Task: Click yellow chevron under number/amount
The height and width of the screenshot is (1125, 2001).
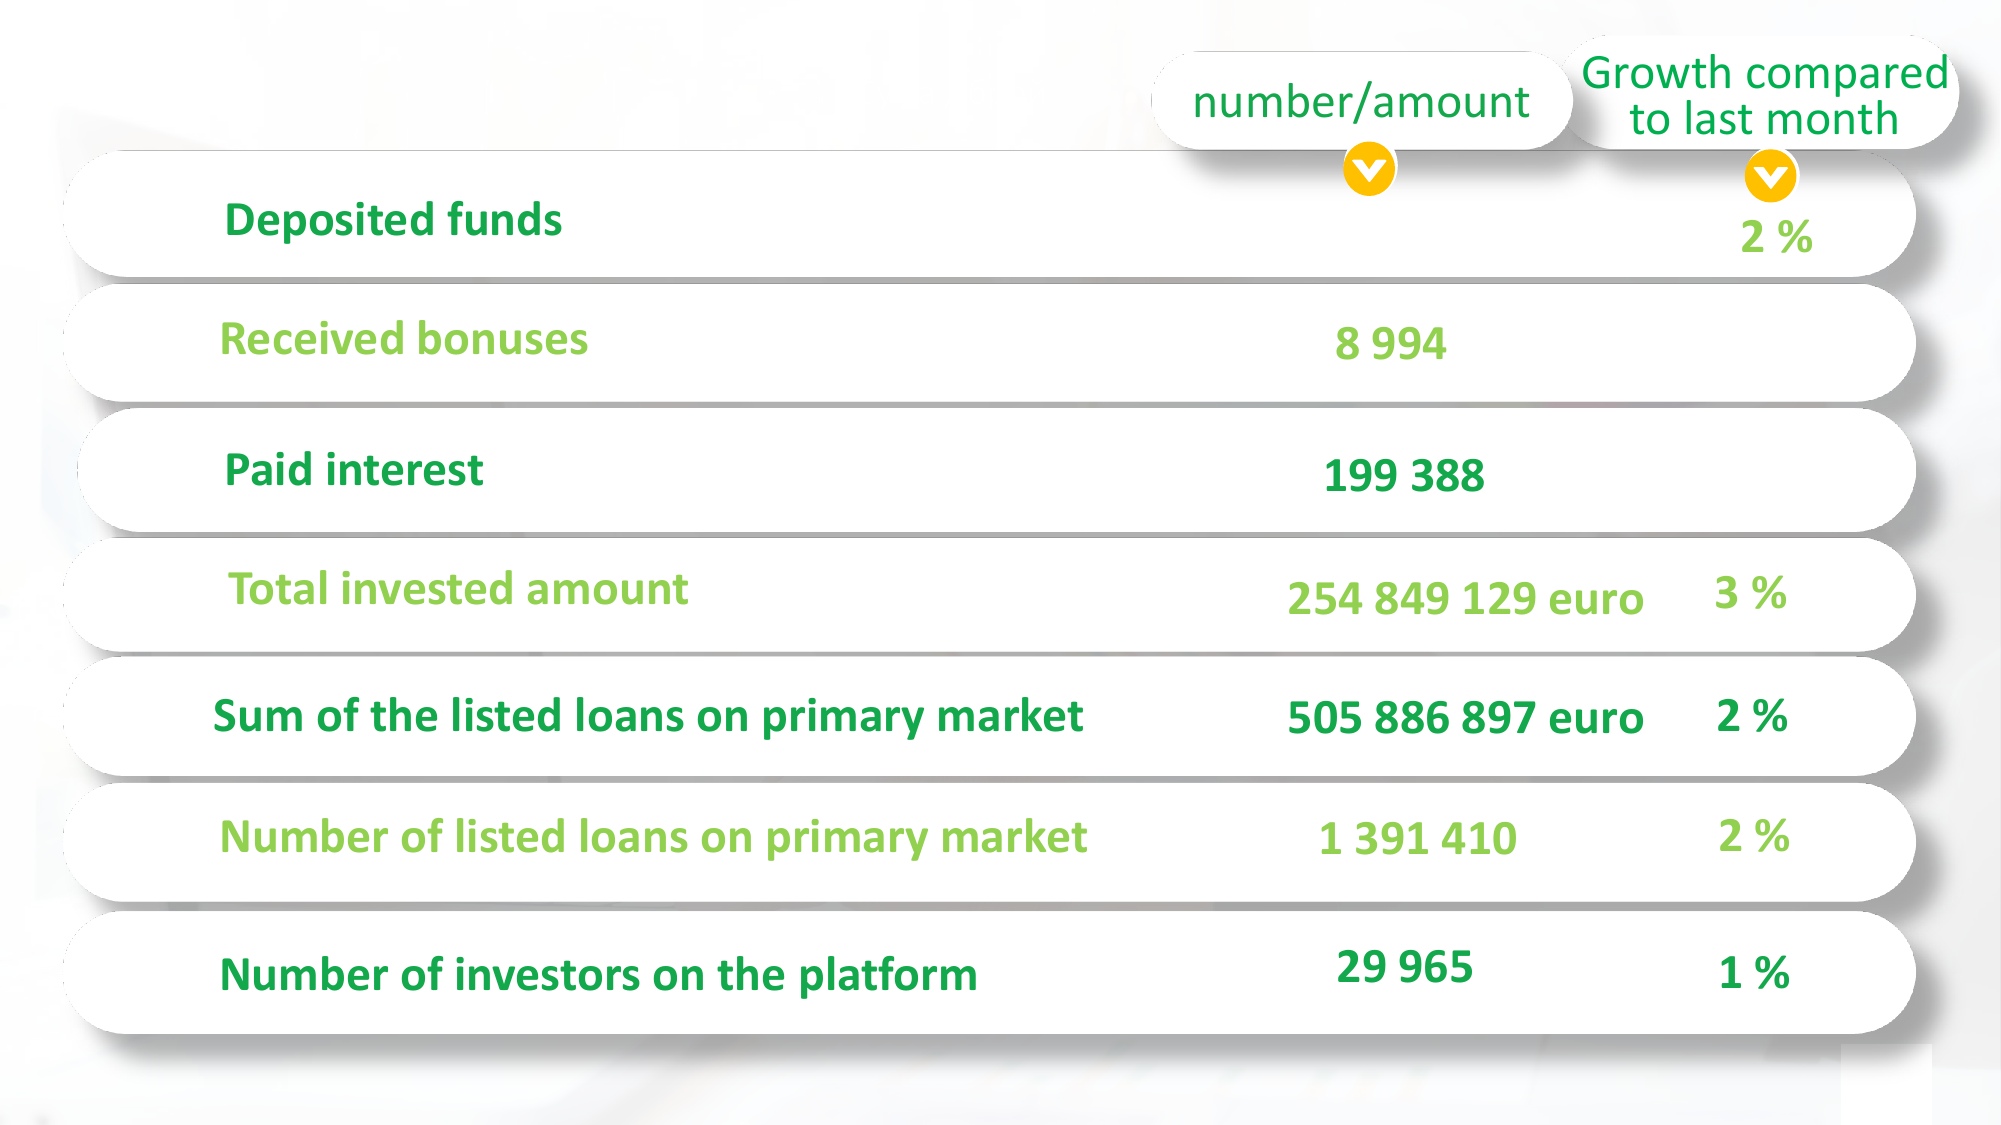Action: tap(1369, 169)
